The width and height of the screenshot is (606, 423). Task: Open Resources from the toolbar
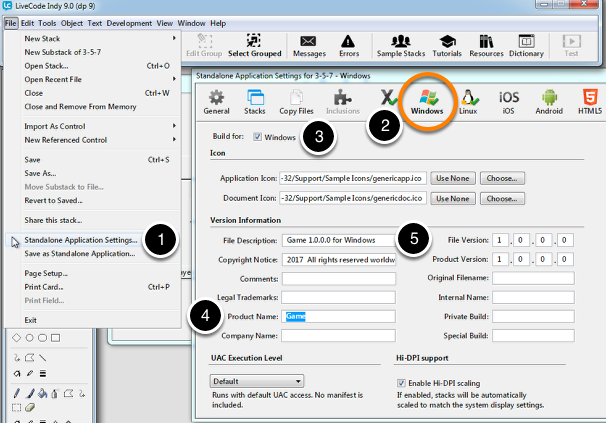pos(486,46)
